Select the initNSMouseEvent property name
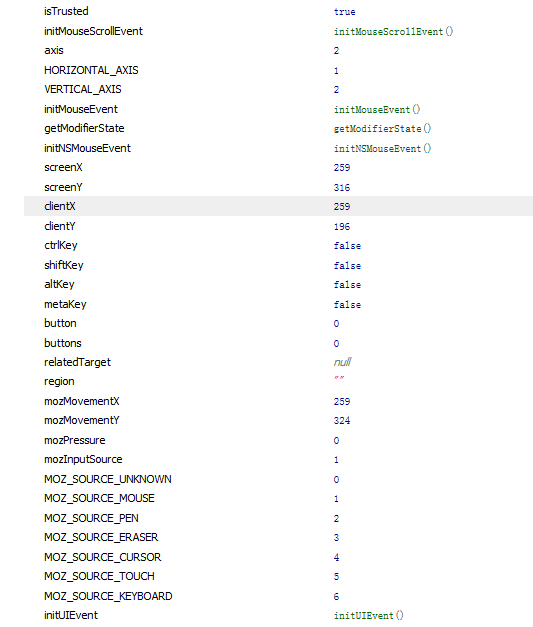Image resolution: width=533 pixels, height=627 pixels. 87,148
